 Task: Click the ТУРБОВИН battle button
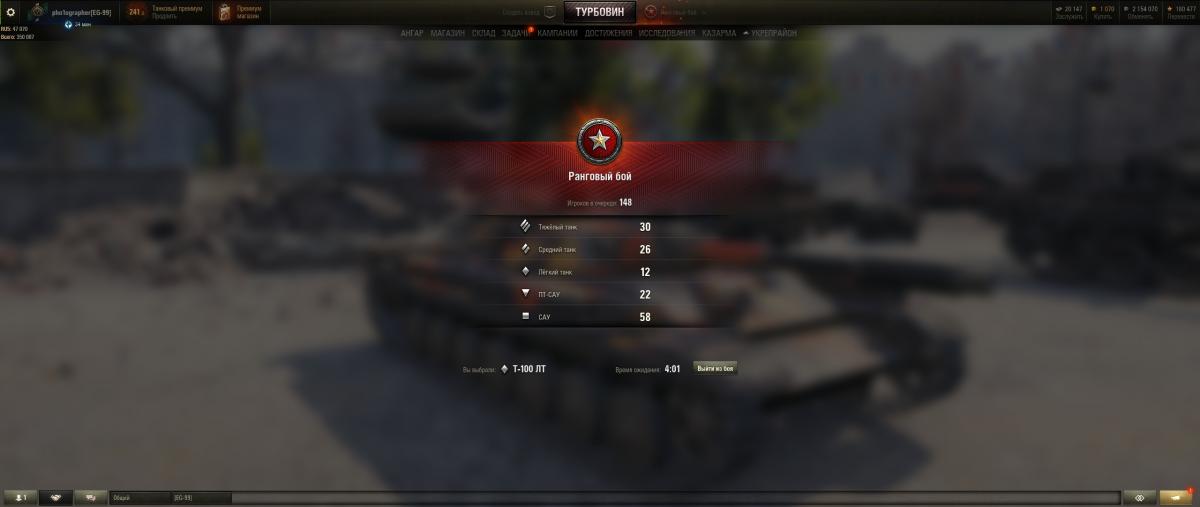(x=600, y=12)
